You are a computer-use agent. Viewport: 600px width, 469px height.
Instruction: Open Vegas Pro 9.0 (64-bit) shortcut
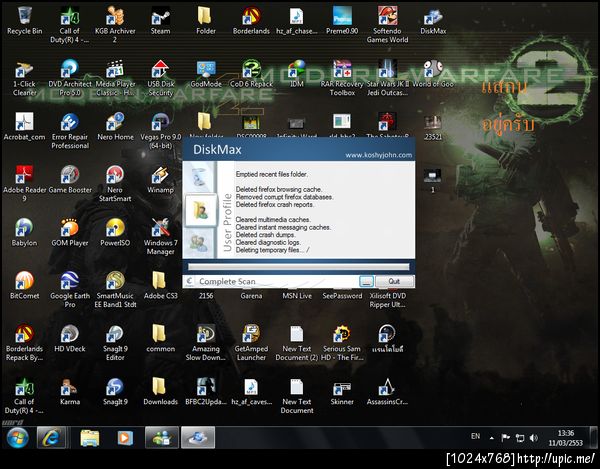click(160, 131)
